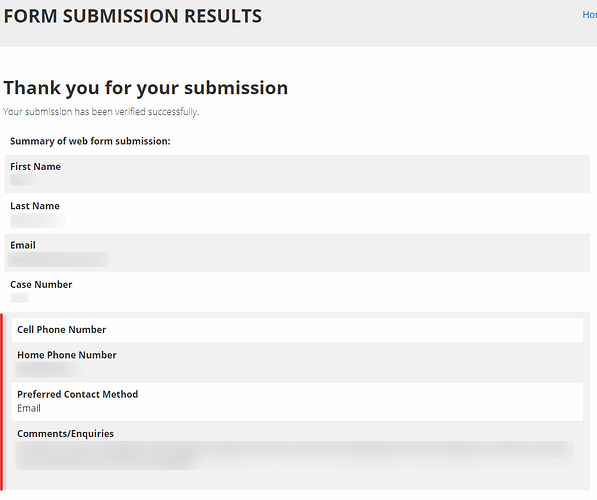597x500 pixels.
Task: Click the Home breadcrumb link
Action: pyautogui.click(x=590, y=15)
